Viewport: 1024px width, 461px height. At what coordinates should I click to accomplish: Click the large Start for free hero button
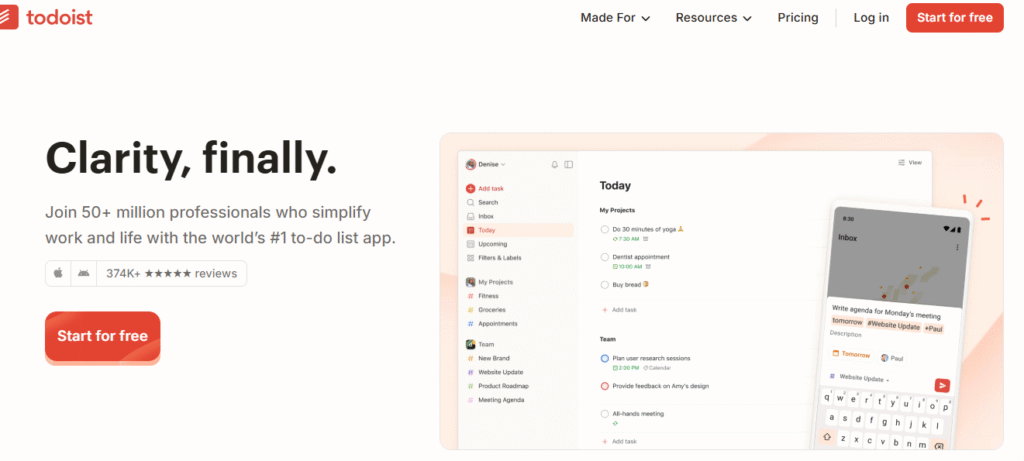point(103,336)
